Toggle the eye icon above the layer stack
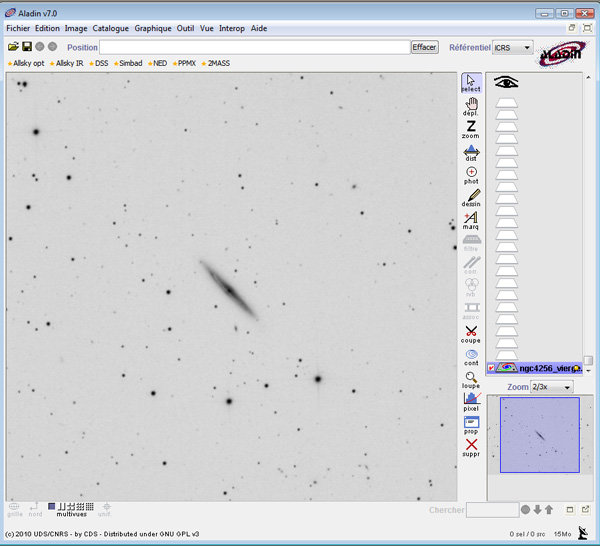The image size is (600, 546). tap(506, 83)
